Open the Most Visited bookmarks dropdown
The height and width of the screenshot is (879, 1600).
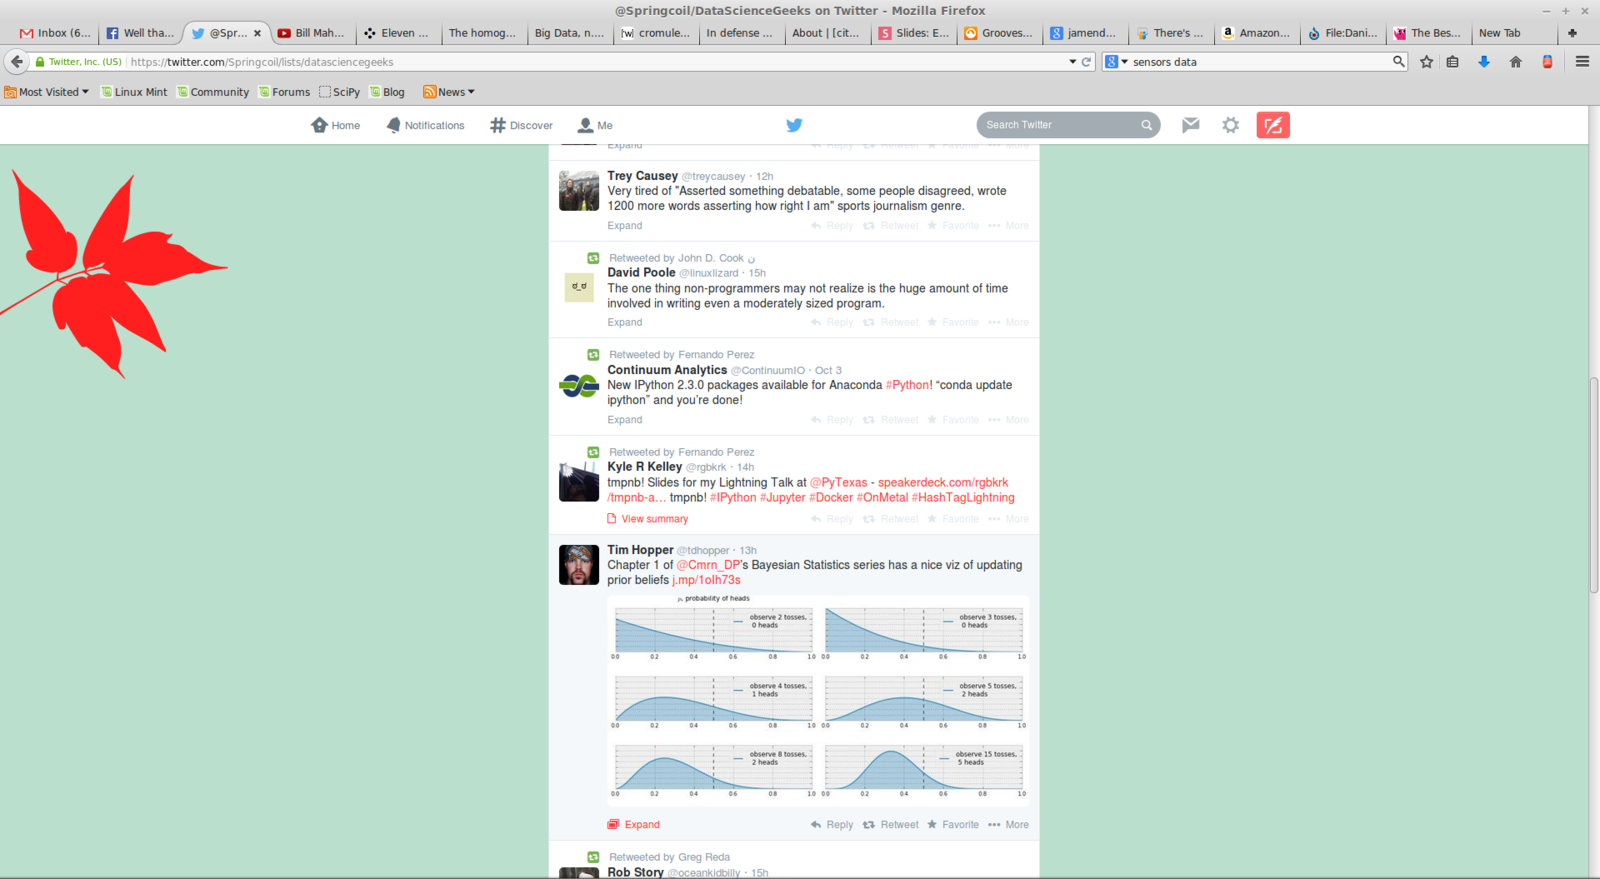coord(47,92)
